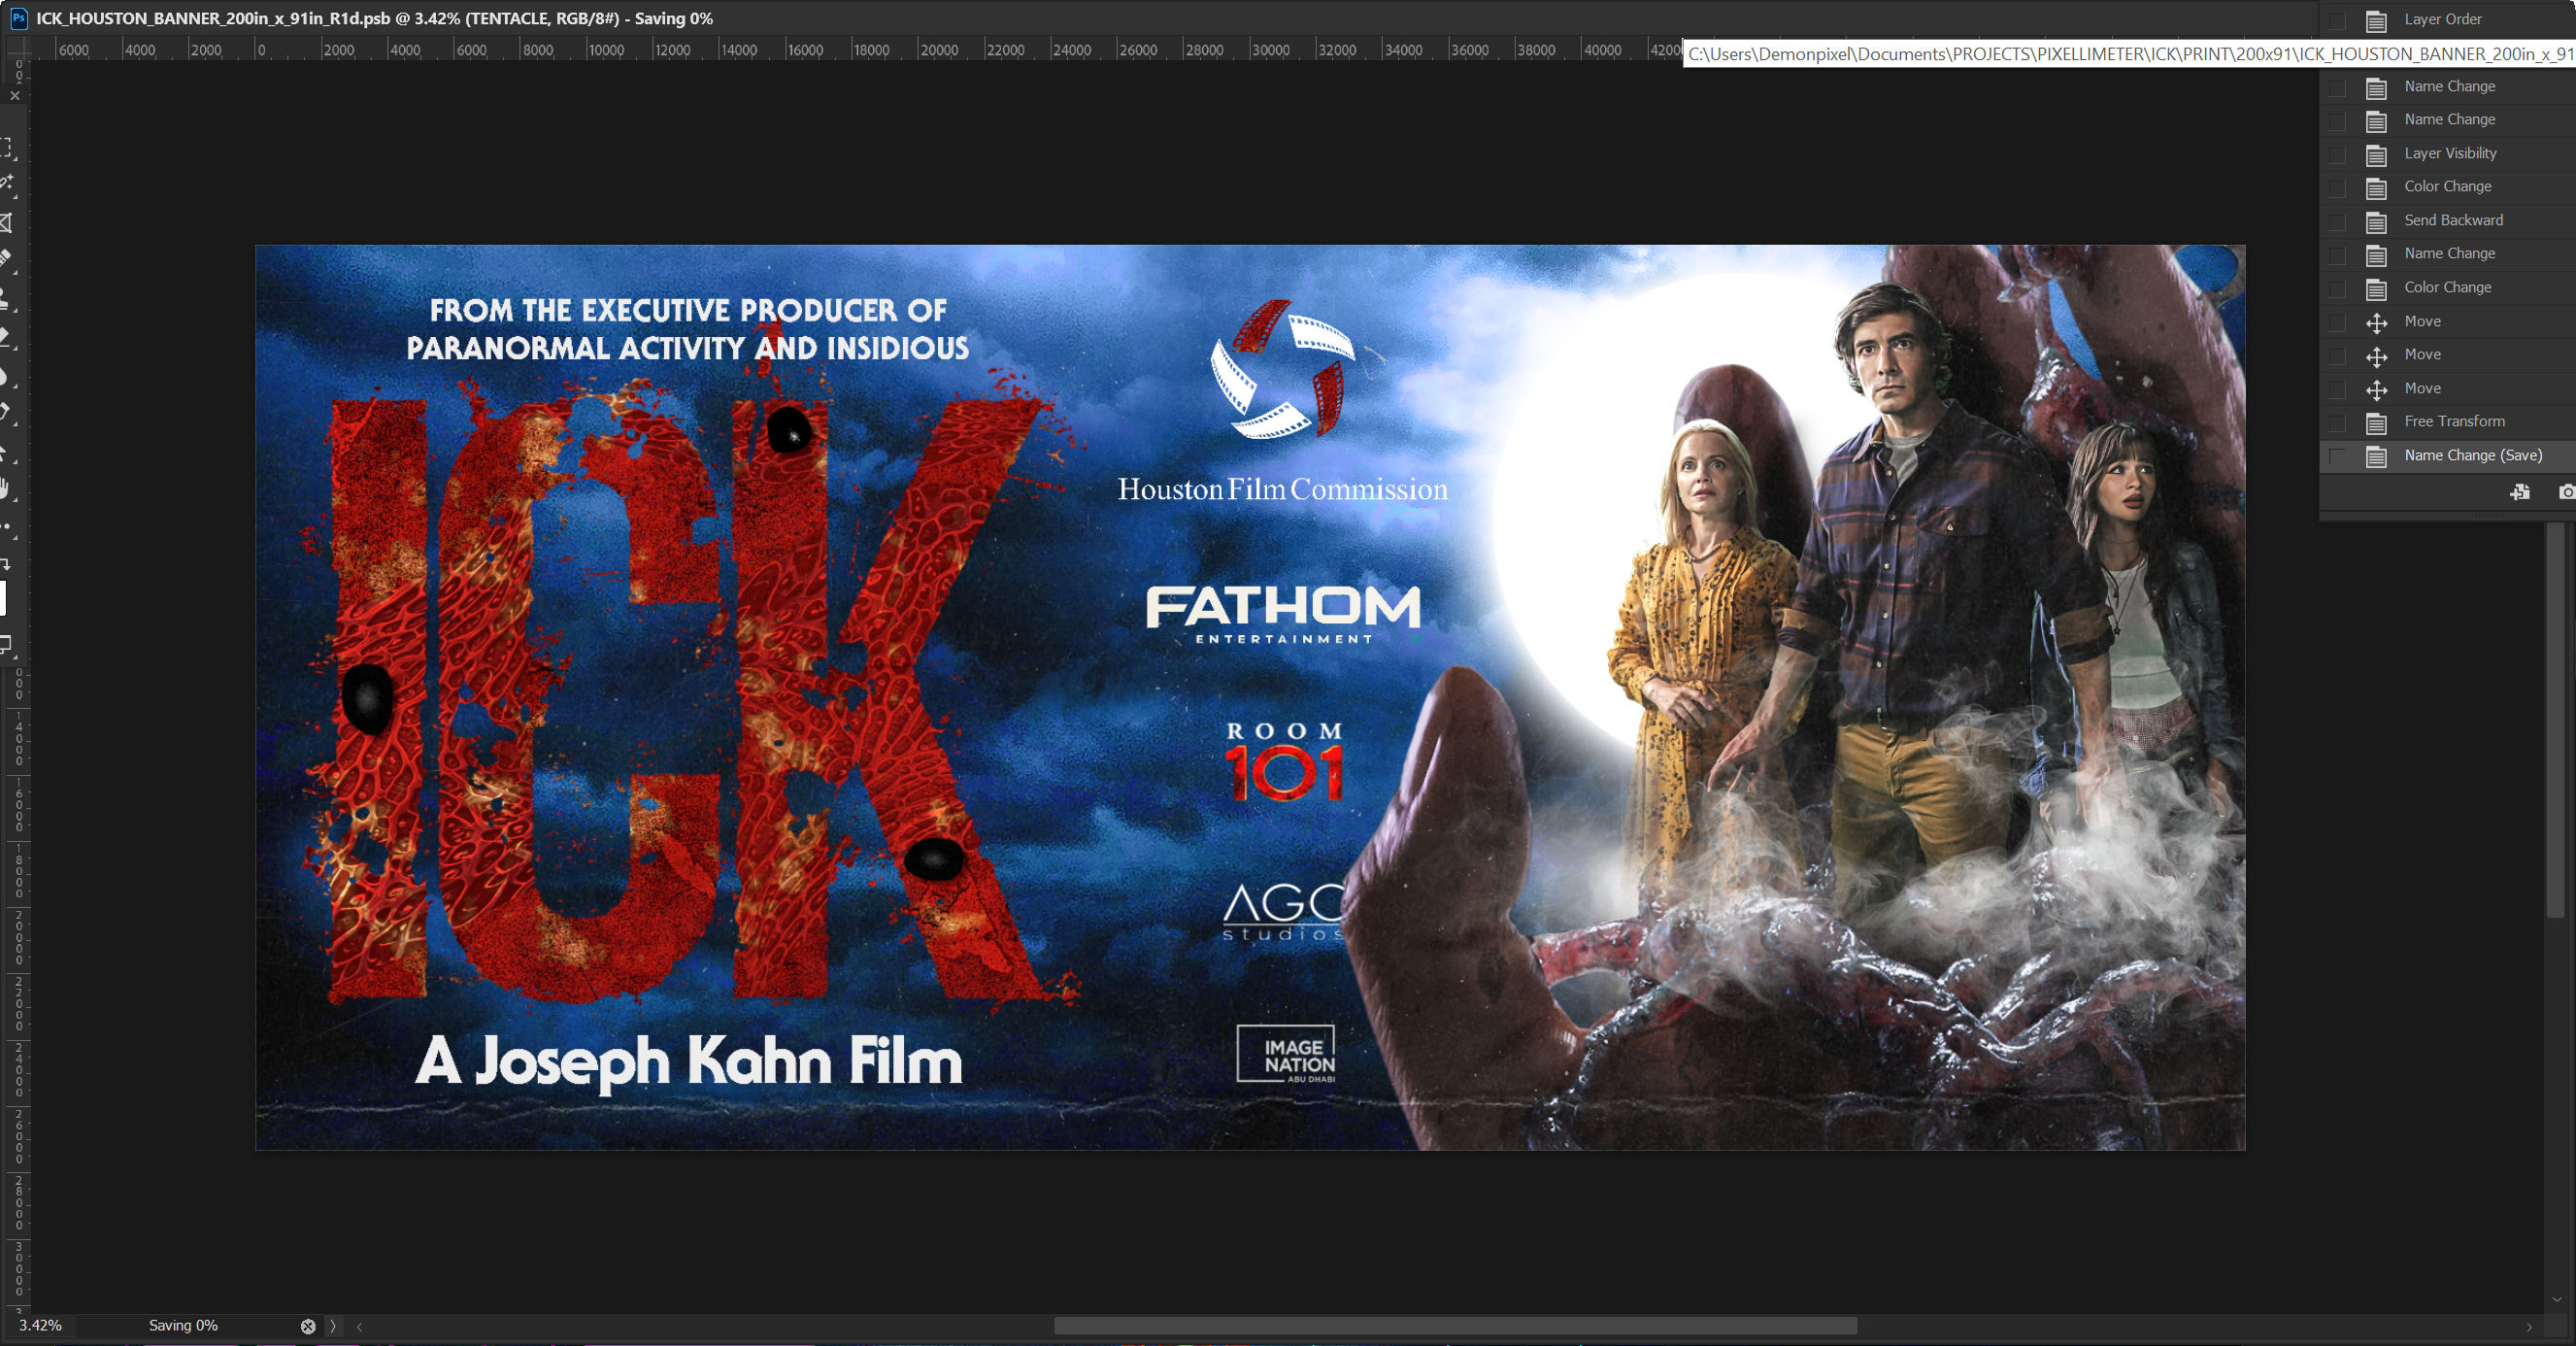Click the horizontal scrollbar left arrow

click(359, 1326)
